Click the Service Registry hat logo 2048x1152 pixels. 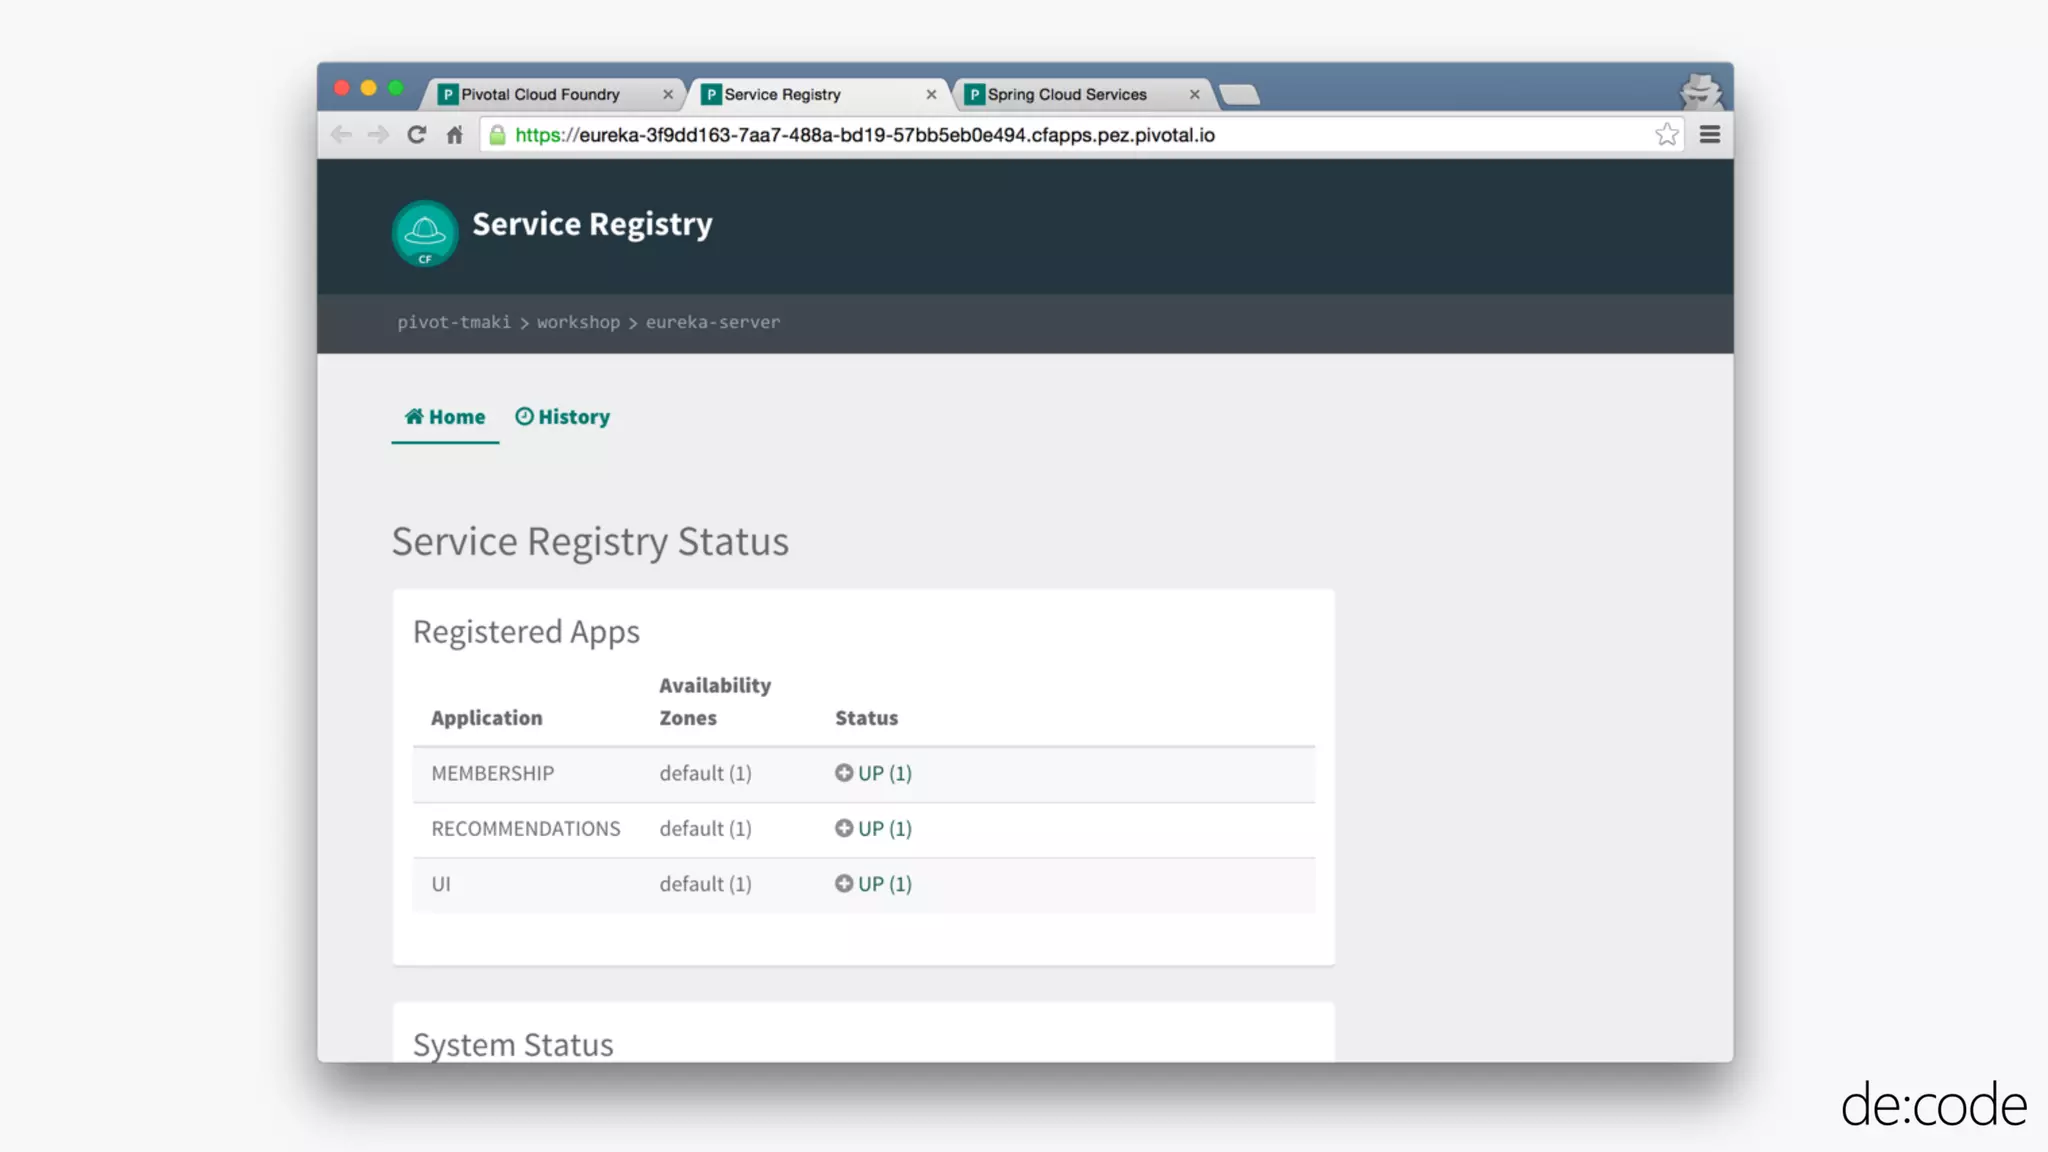(x=425, y=233)
